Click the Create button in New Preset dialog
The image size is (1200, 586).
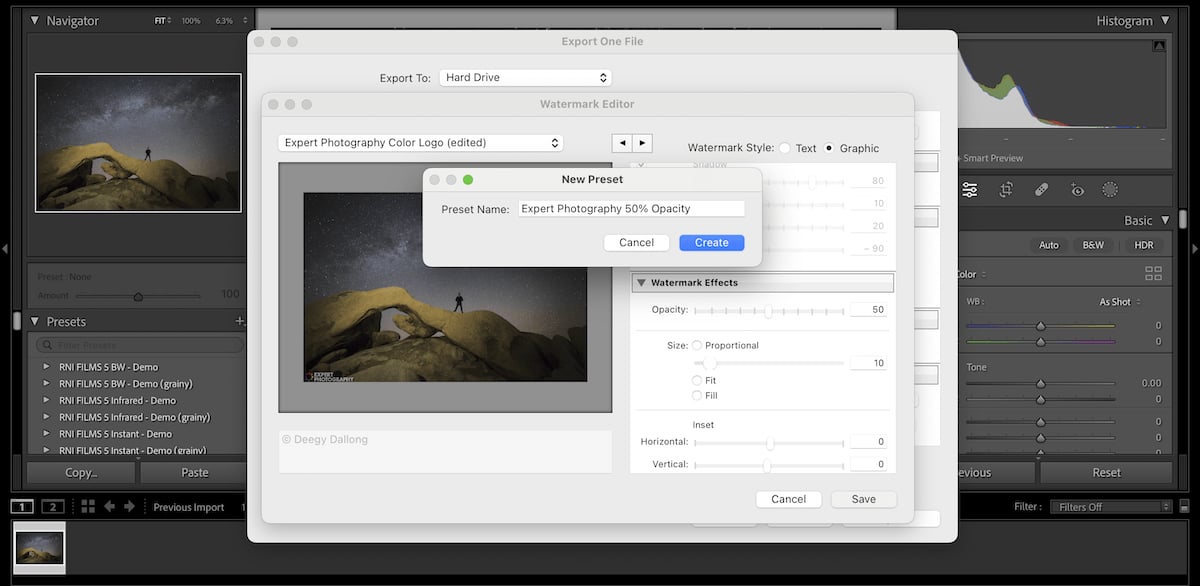711,242
